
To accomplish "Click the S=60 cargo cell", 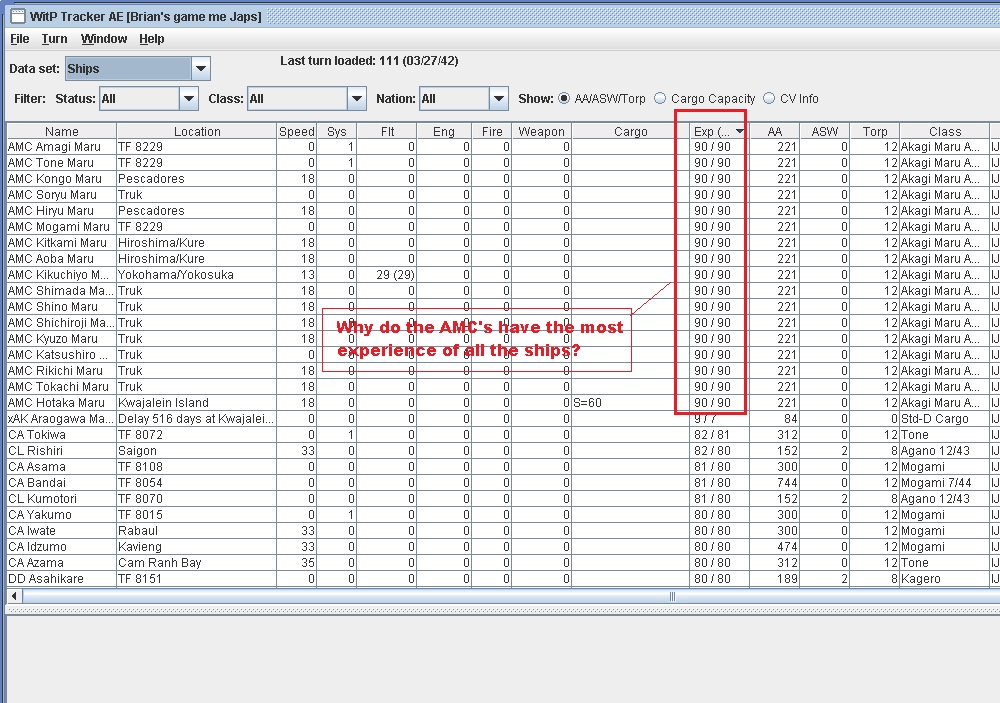I will pos(631,403).
